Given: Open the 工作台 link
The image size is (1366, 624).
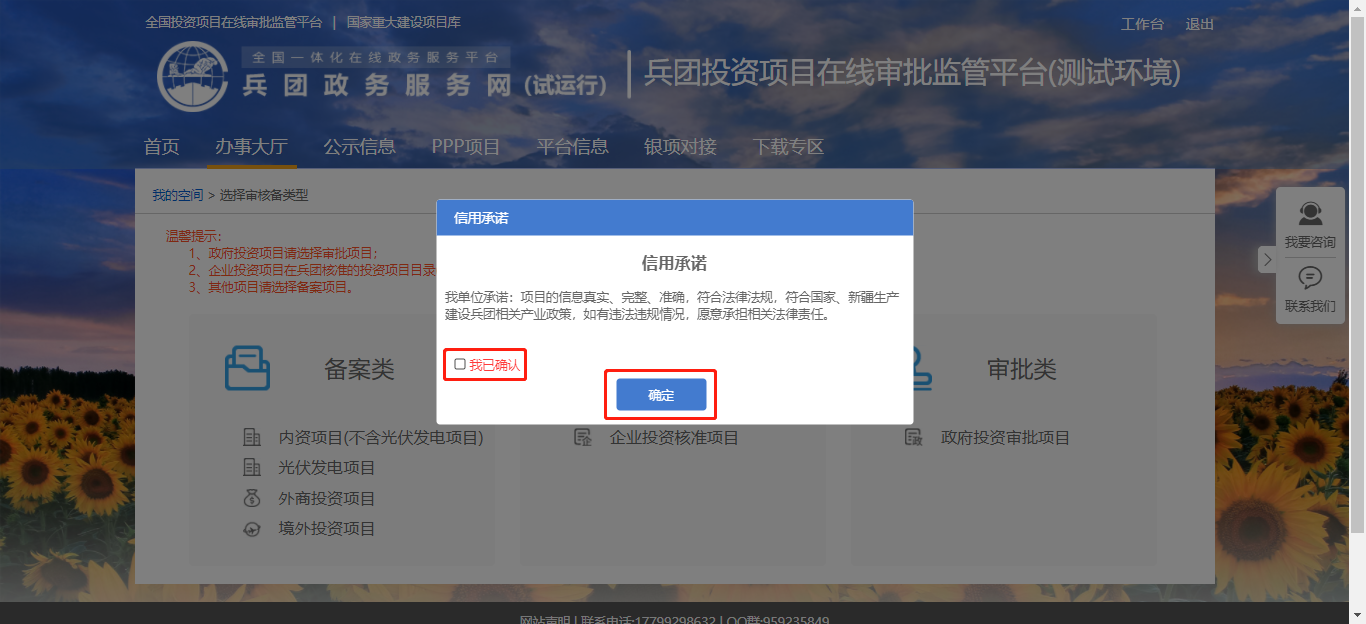Looking at the screenshot, I should pyautogui.click(x=1142, y=24).
